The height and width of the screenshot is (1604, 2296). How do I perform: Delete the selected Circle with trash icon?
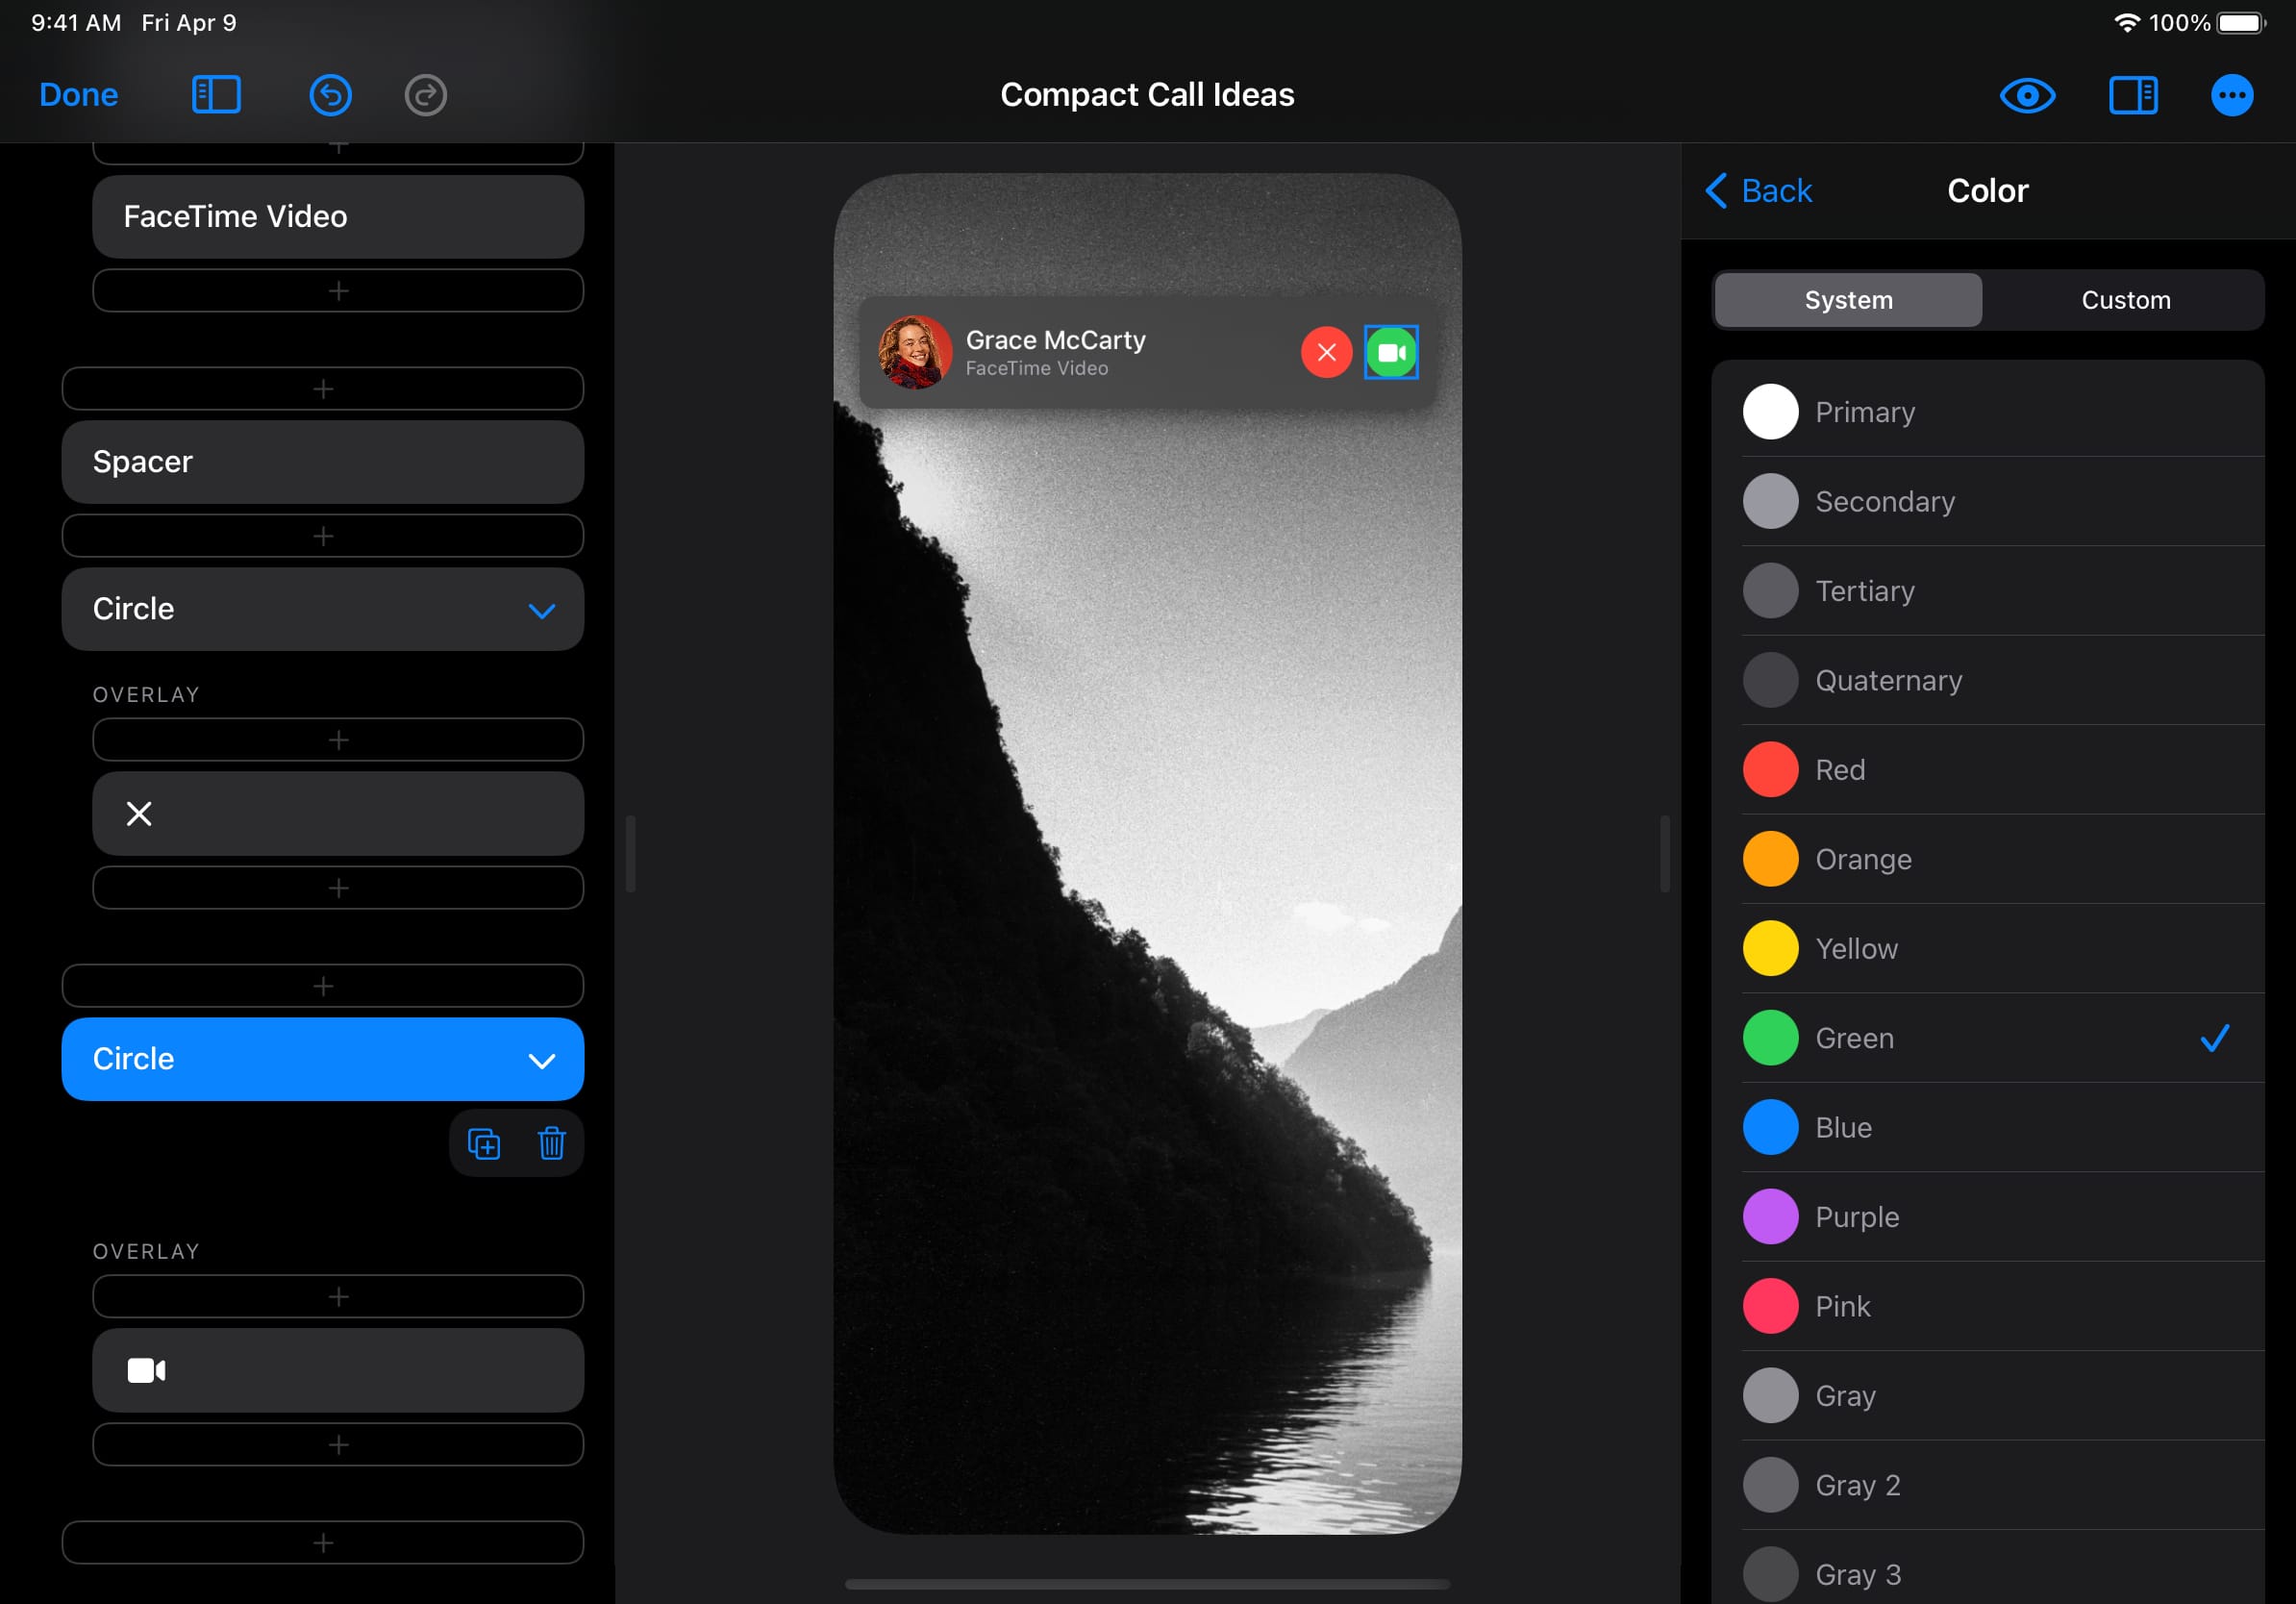click(551, 1143)
